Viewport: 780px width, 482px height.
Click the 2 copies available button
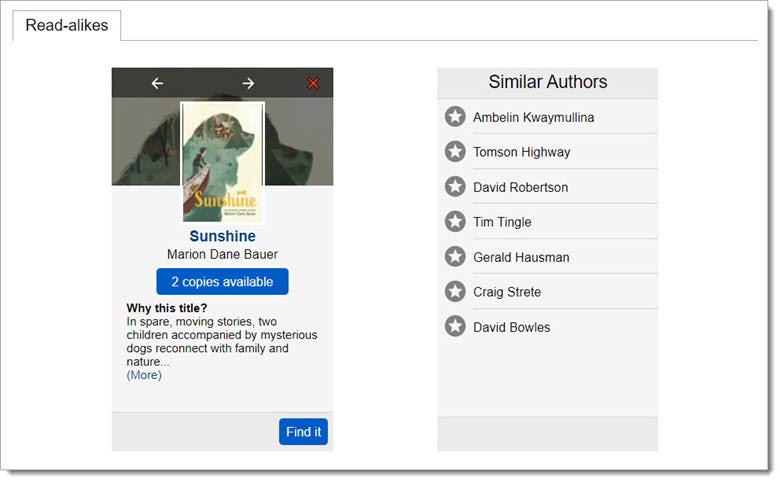click(222, 282)
